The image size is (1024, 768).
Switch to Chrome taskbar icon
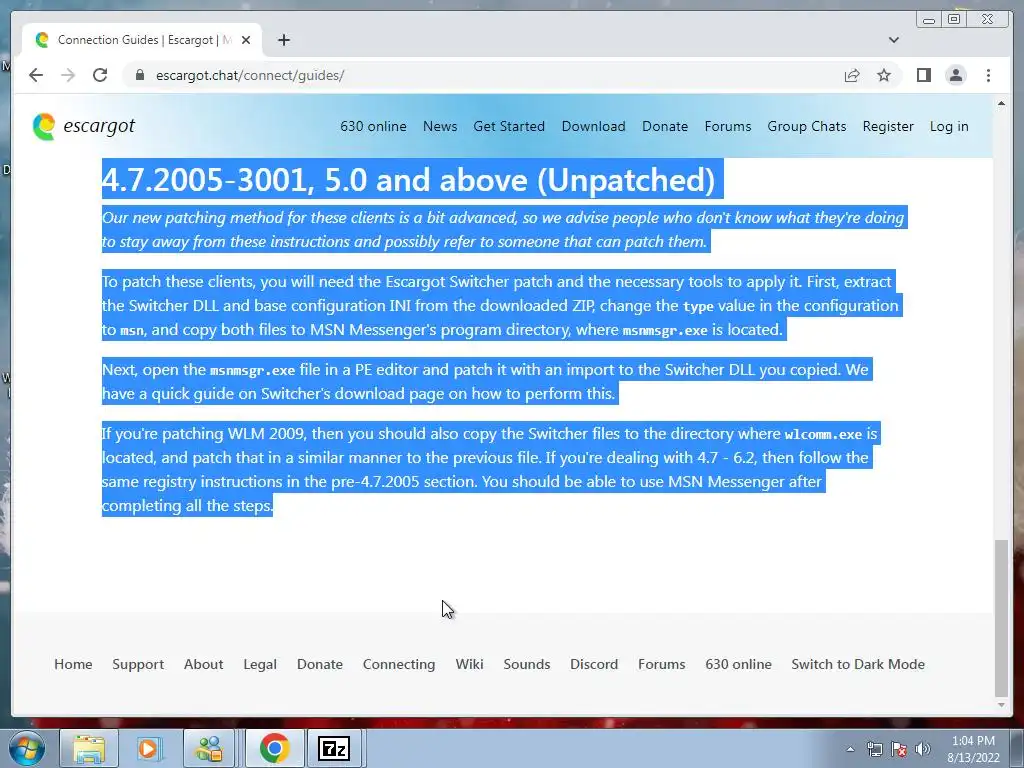pyautogui.click(x=274, y=748)
